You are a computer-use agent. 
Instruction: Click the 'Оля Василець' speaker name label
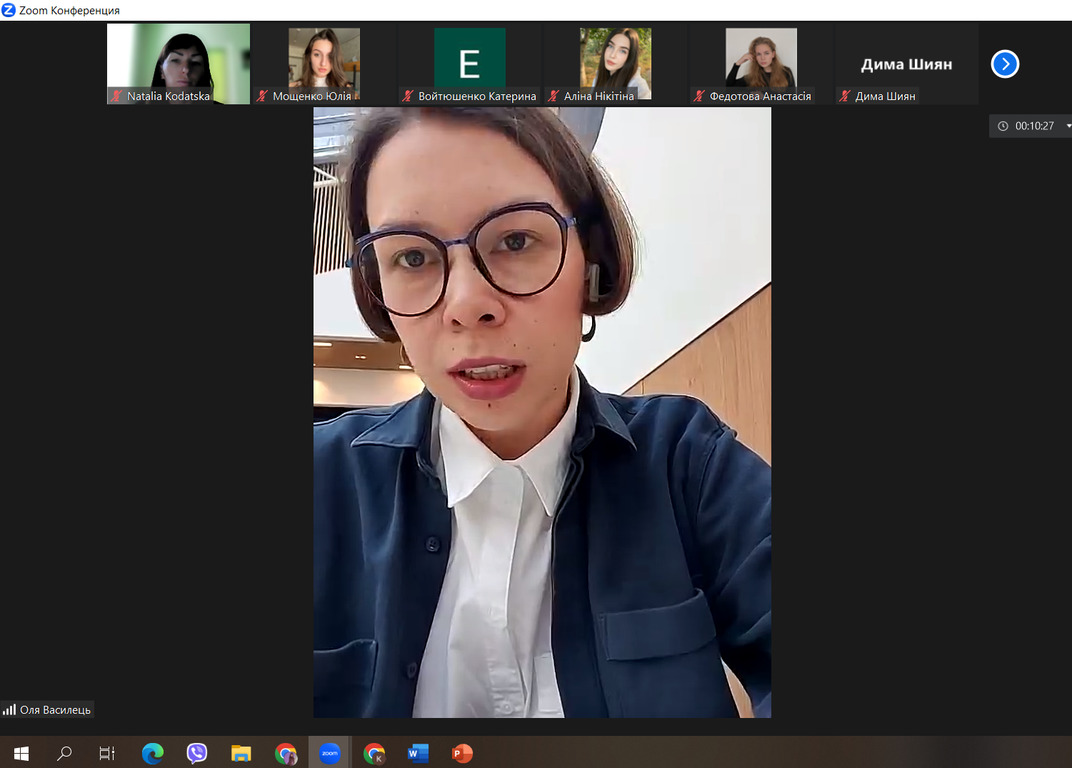(x=55, y=710)
